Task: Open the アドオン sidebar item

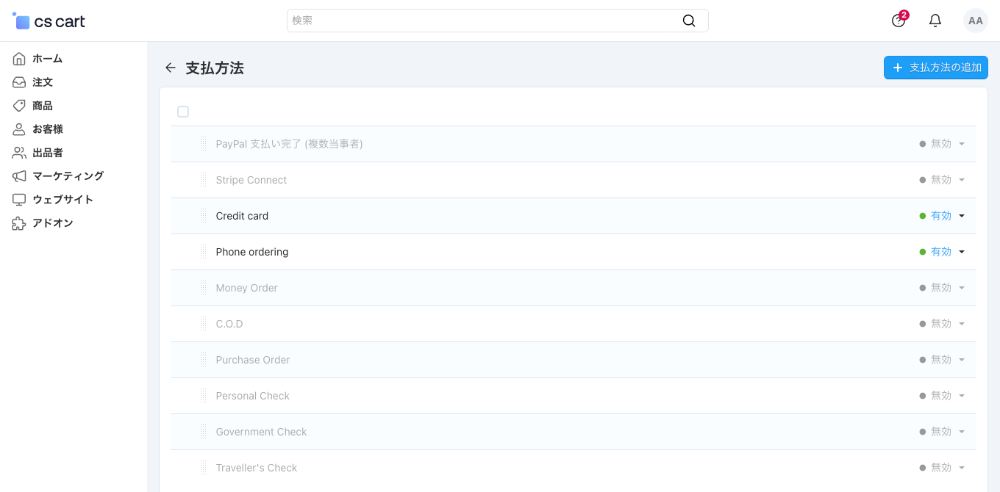Action: coord(52,223)
